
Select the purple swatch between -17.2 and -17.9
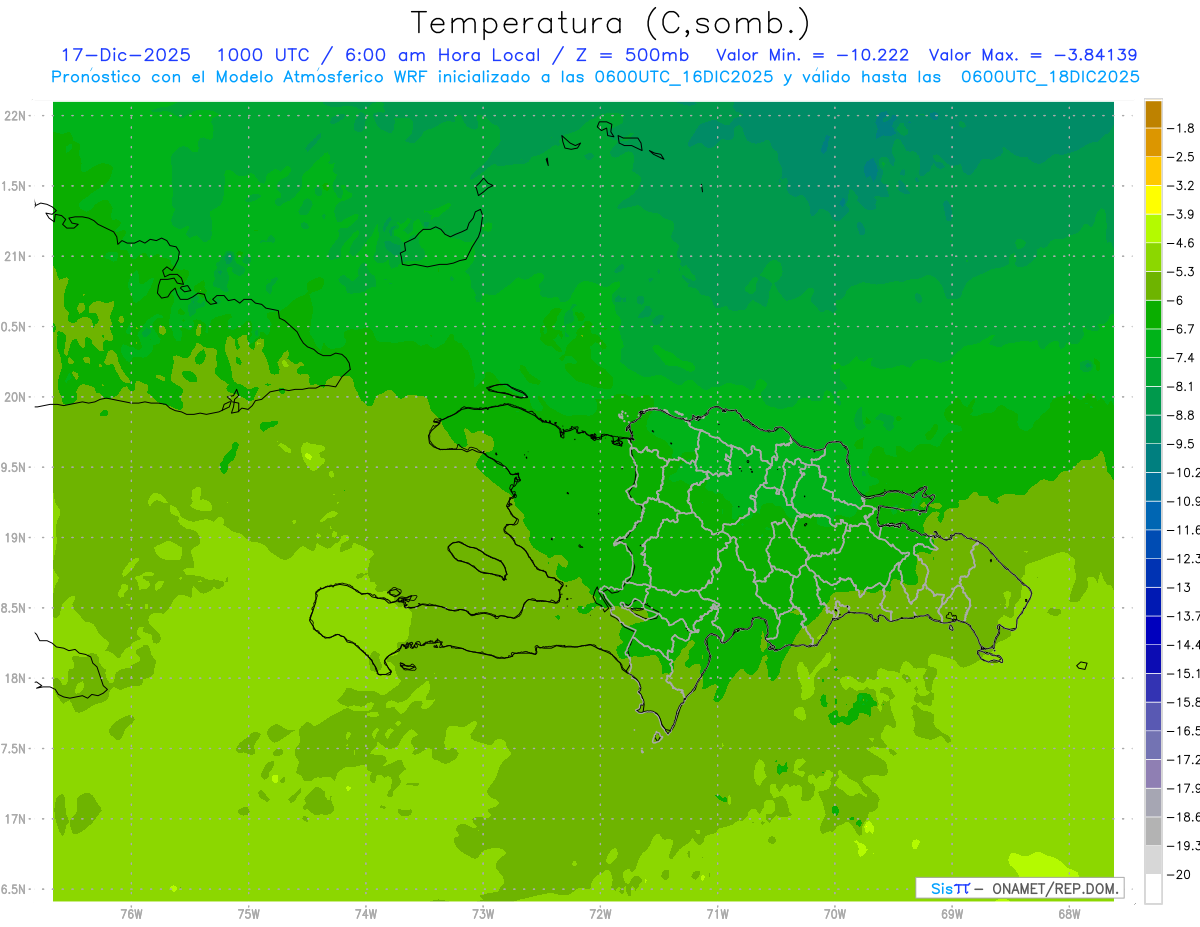(1153, 774)
